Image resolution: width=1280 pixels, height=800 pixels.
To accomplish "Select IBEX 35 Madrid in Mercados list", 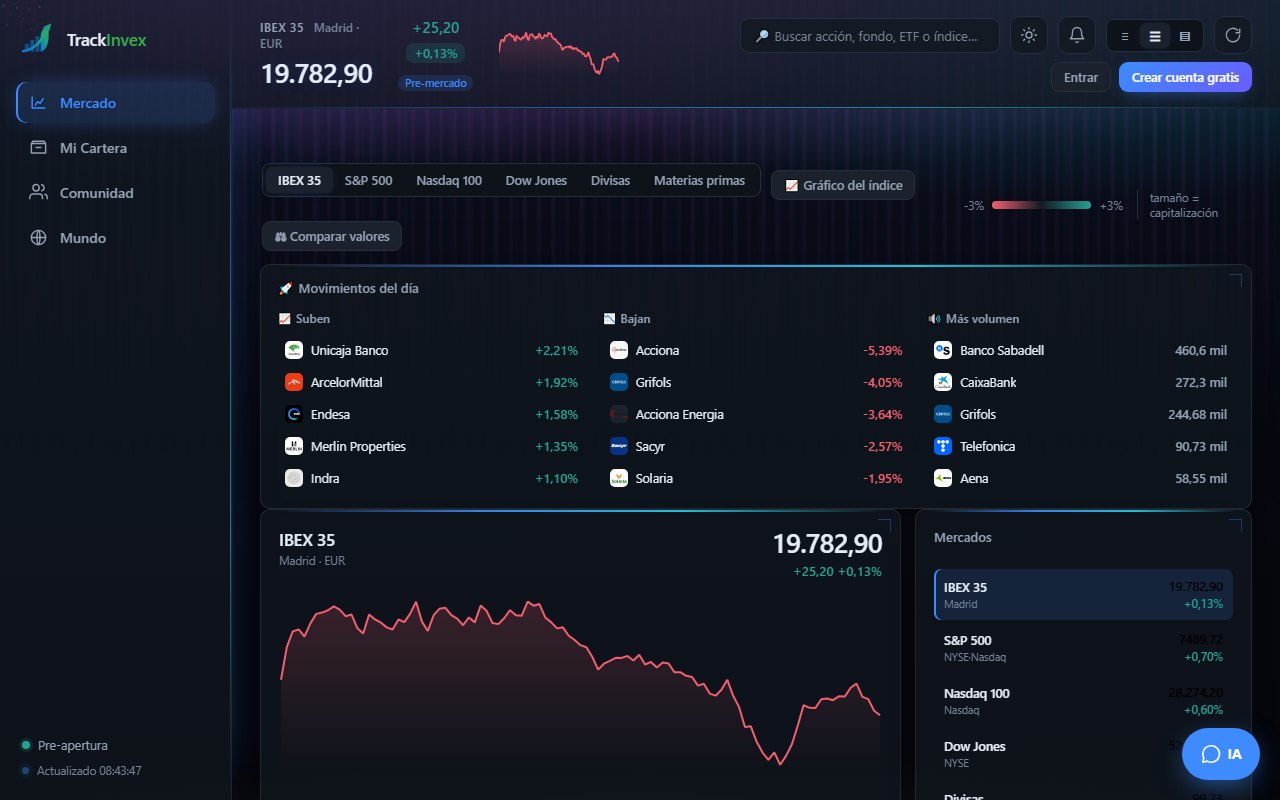I will [x=1083, y=595].
